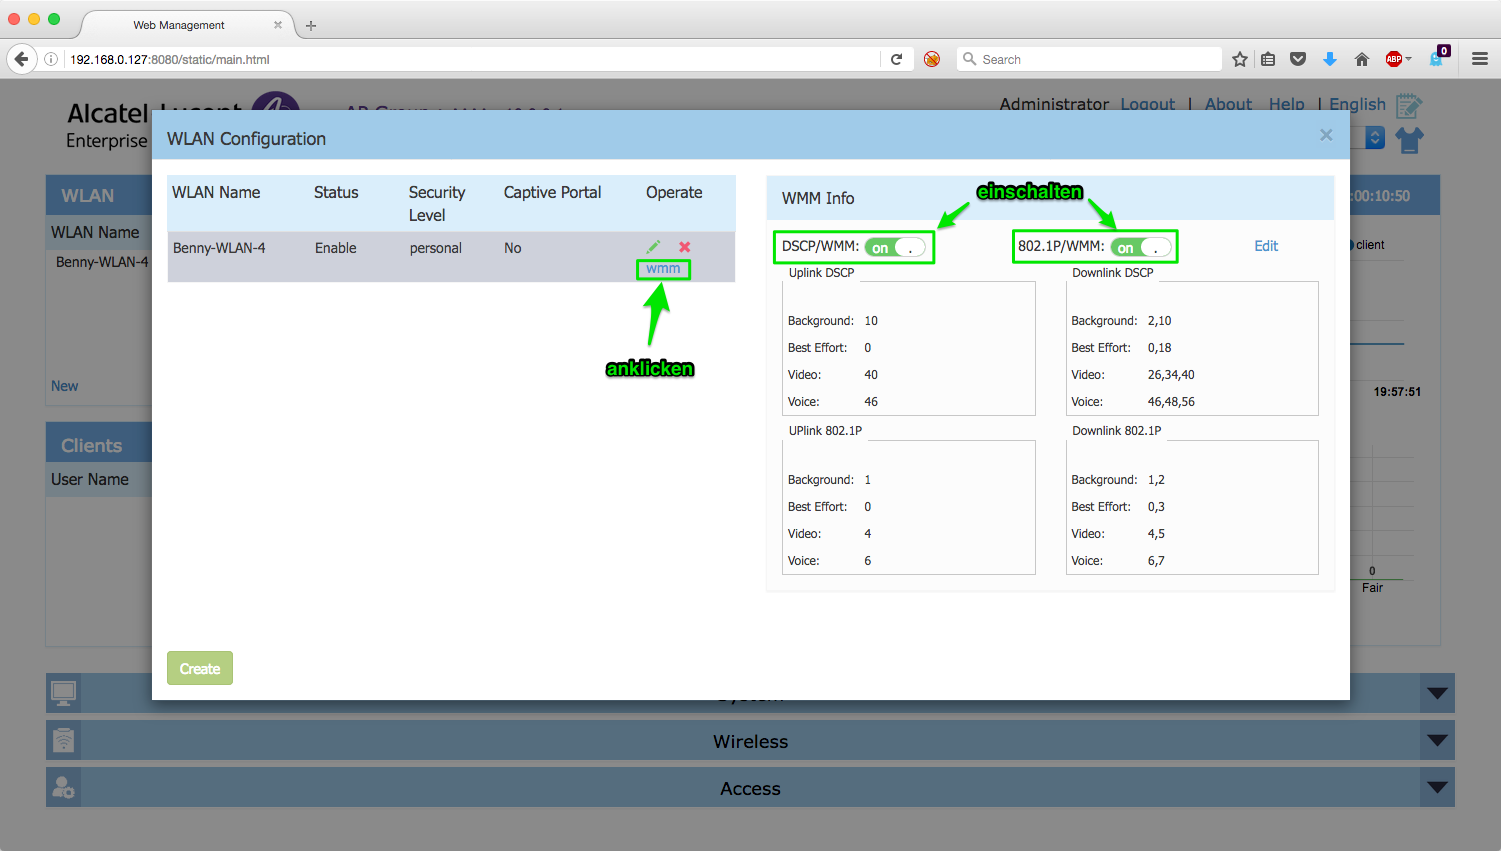The width and height of the screenshot is (1501, 851).
Task: Click the green Create button
Action: pyautogui.click(x=200, y=669)
